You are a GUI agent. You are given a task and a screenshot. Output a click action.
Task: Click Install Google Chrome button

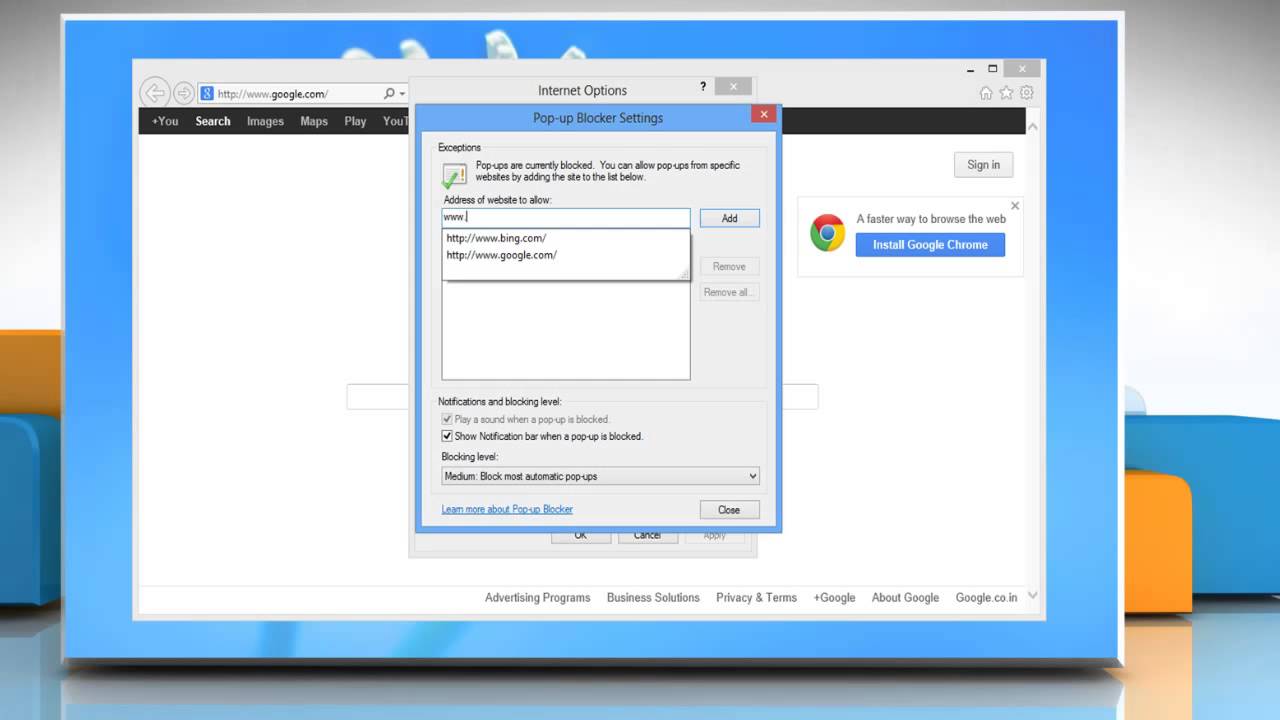930,244
